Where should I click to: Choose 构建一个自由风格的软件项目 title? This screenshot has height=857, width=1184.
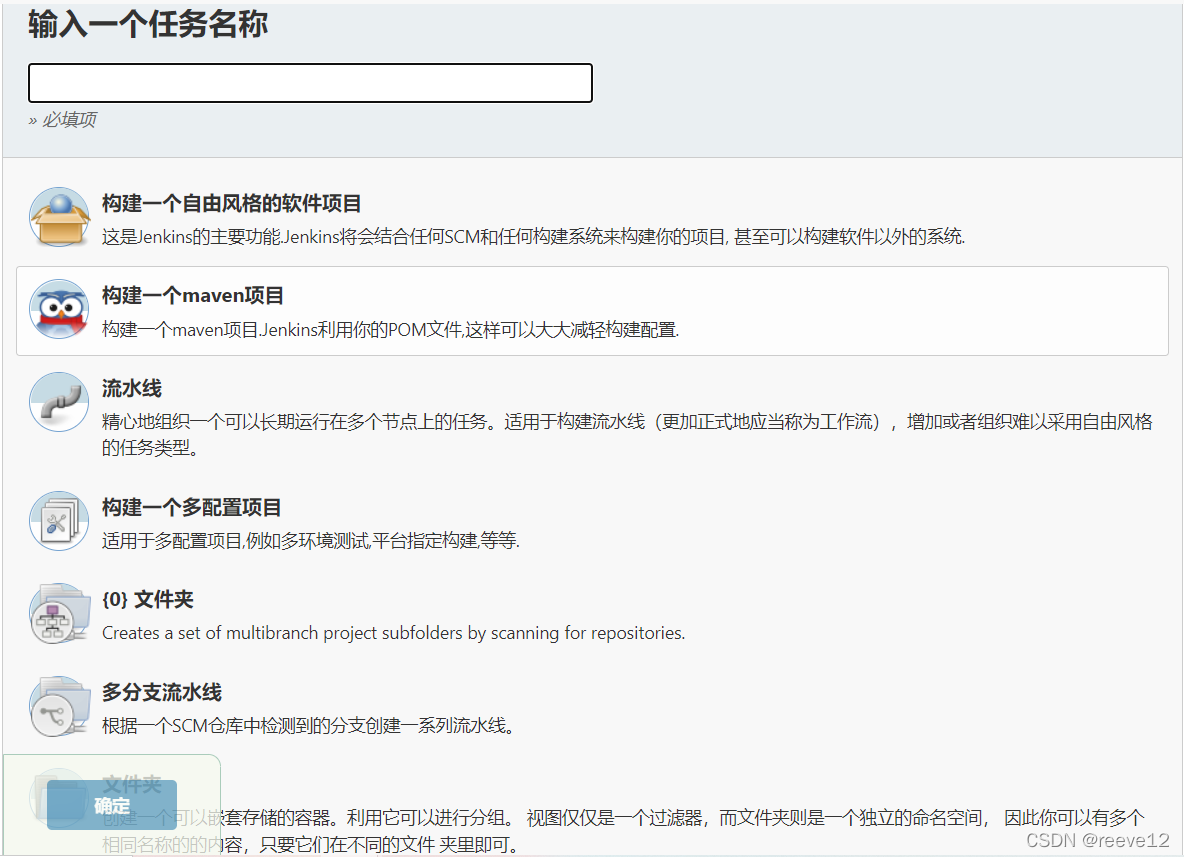coord(232,203)
